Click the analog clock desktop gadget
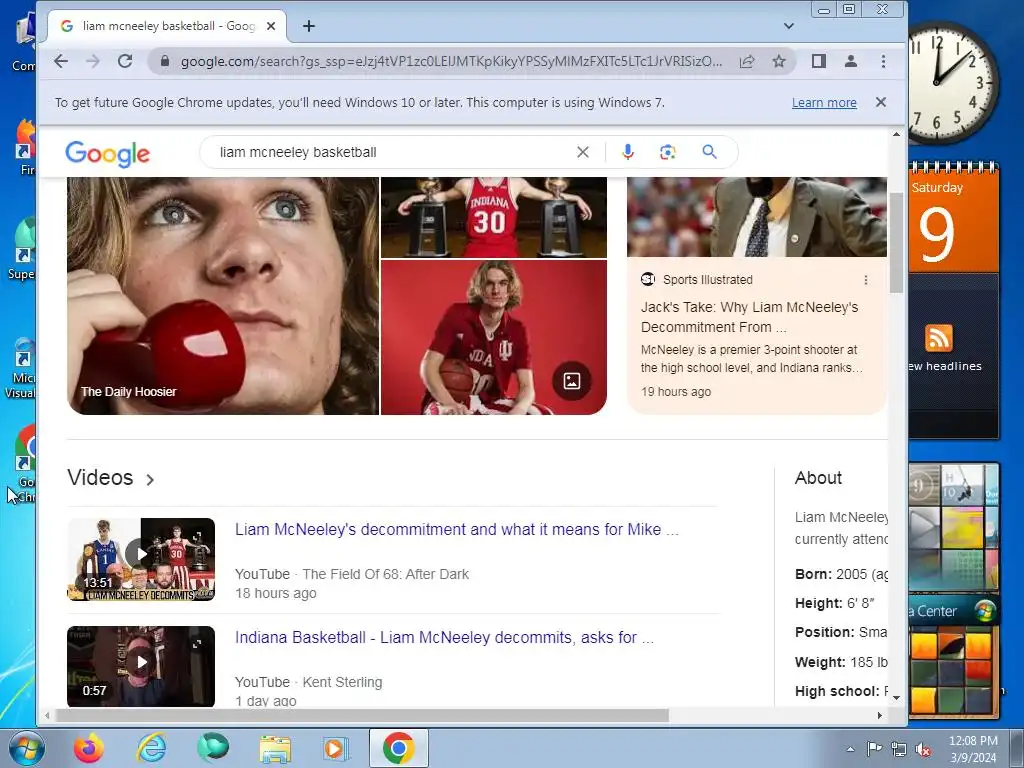 952,82
